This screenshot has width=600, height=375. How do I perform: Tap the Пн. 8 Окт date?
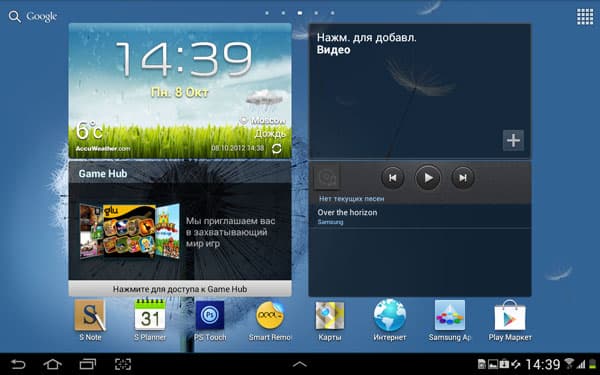coord(180,93)
